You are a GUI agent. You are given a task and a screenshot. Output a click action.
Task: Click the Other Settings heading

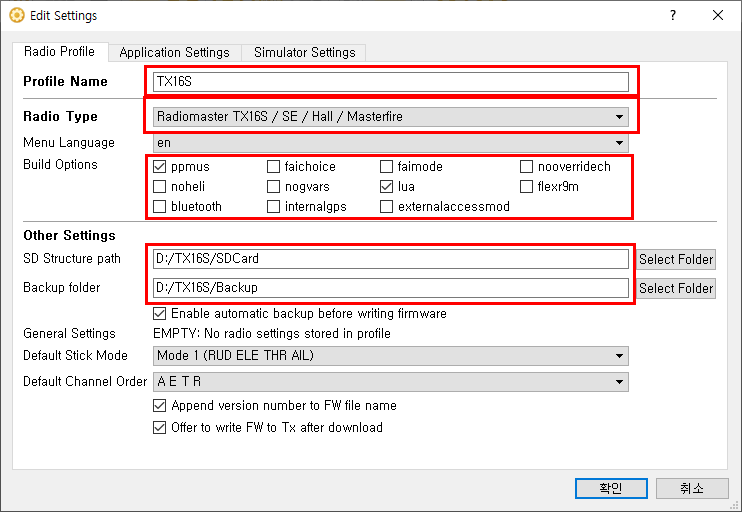(x=69, y=235)
